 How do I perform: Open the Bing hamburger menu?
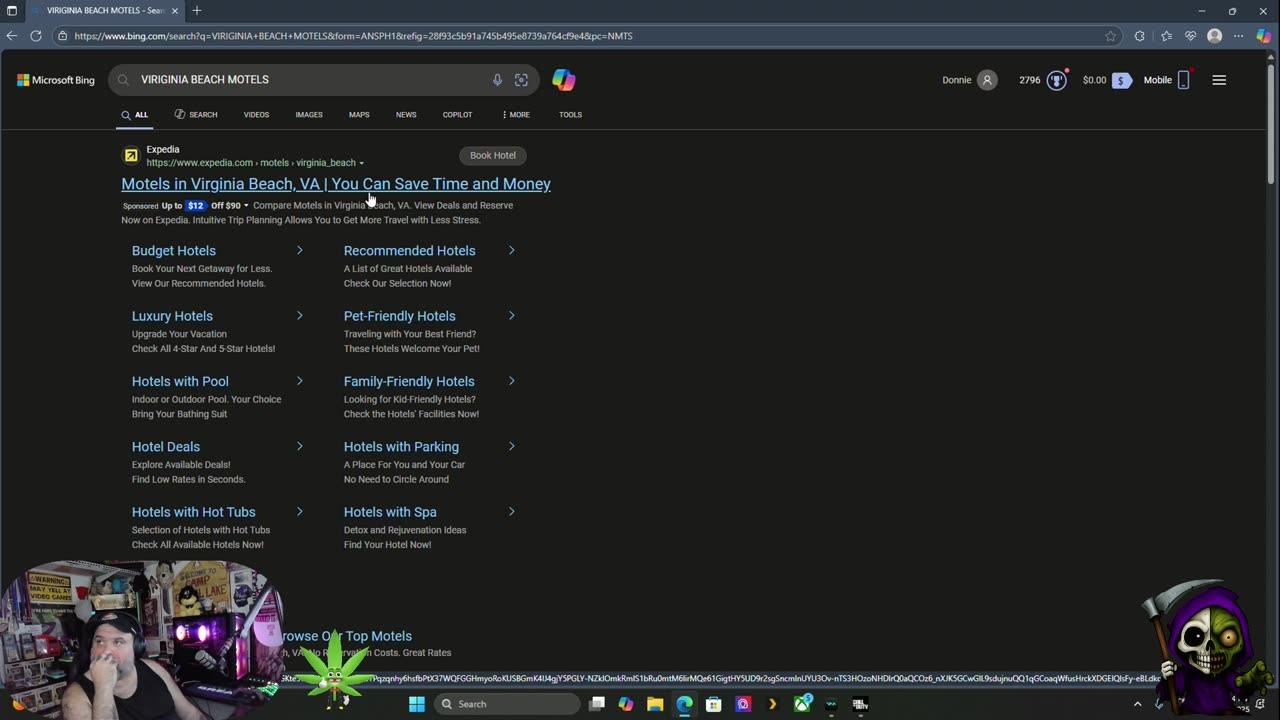[1219, 80]
